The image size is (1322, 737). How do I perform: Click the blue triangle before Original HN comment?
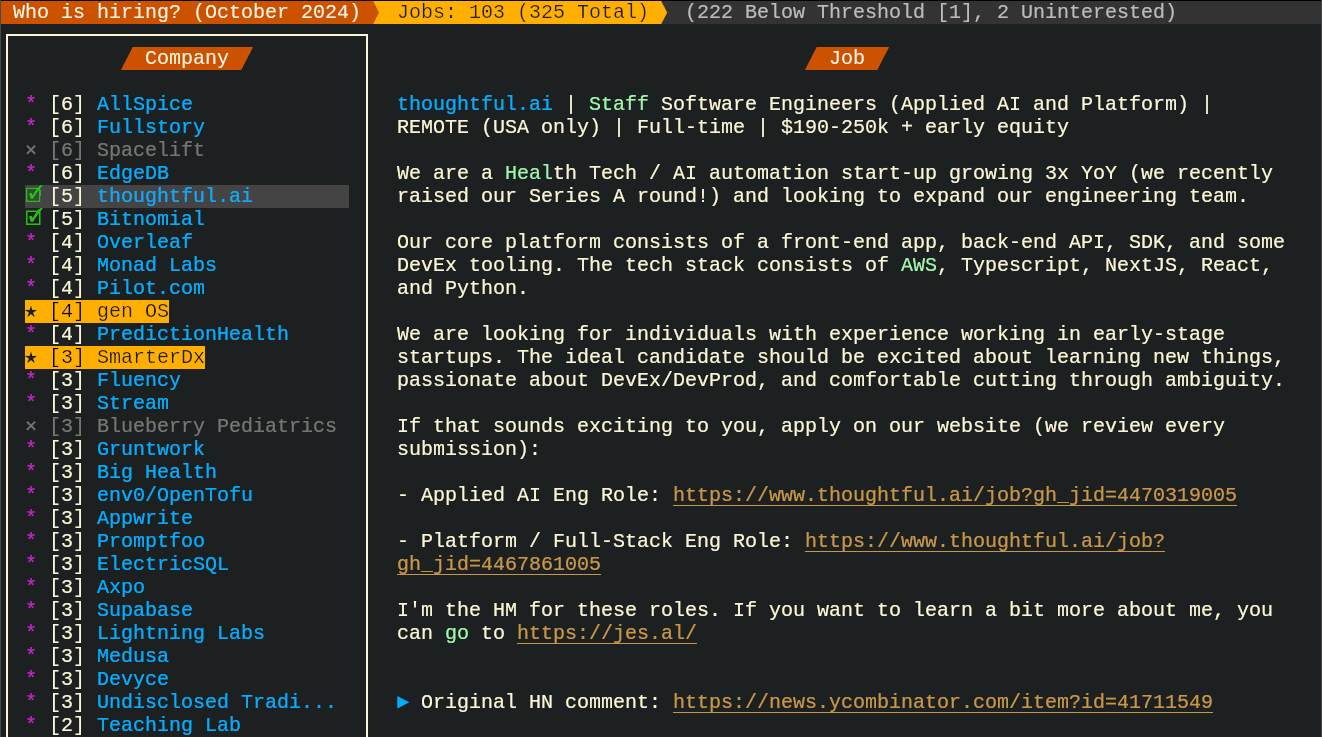tap(403, 702)
